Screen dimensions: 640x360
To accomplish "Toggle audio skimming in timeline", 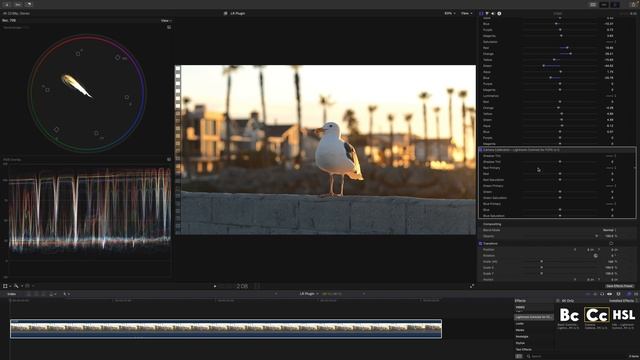I will click(x=595, y=294).
